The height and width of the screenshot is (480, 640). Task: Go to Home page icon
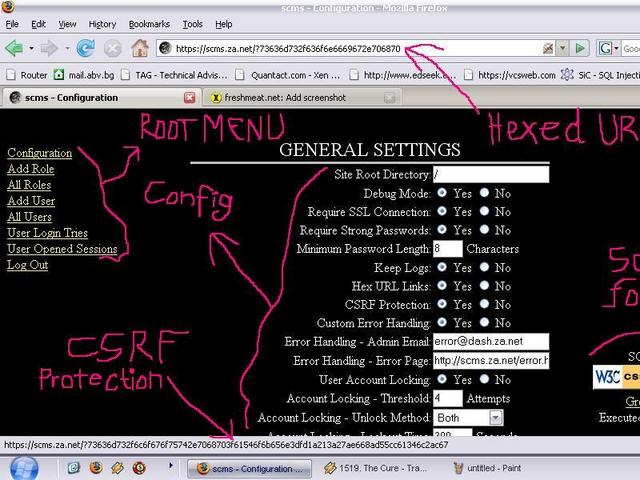pyautogui.click(x=140, y=47)
